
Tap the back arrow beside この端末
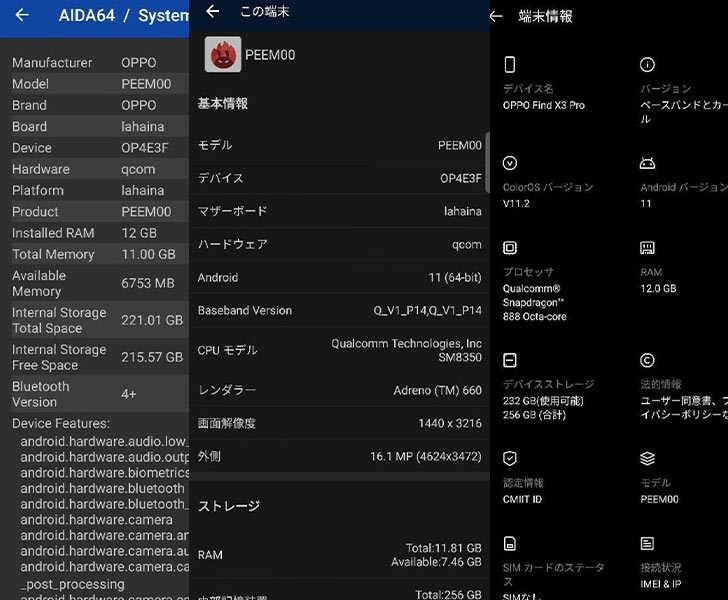[213, 11]
